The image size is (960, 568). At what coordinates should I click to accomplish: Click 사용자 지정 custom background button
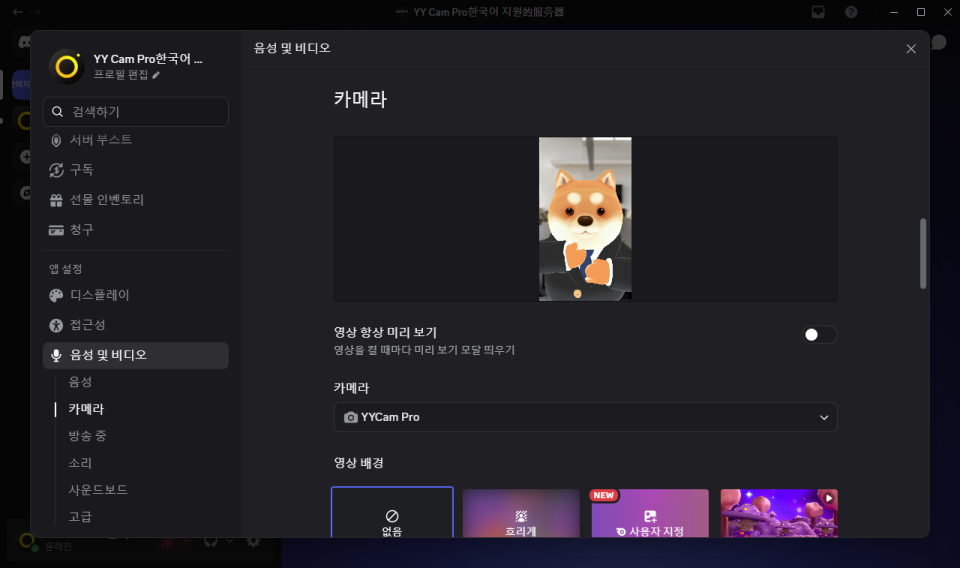[650, 513]
